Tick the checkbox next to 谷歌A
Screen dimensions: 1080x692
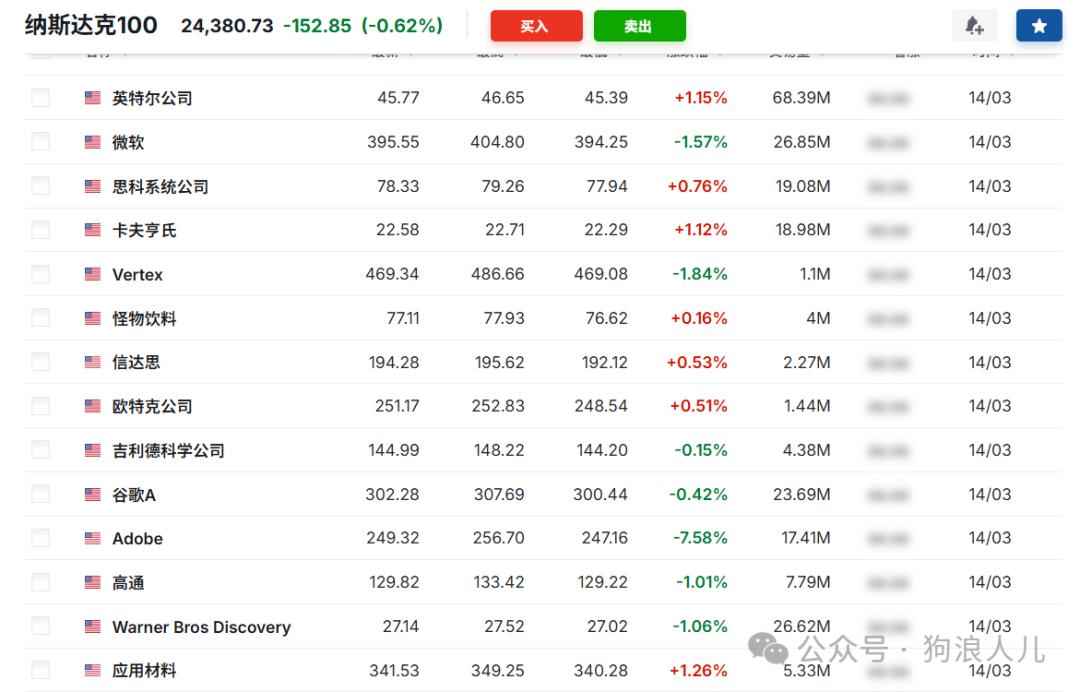[x=41, y=494]
